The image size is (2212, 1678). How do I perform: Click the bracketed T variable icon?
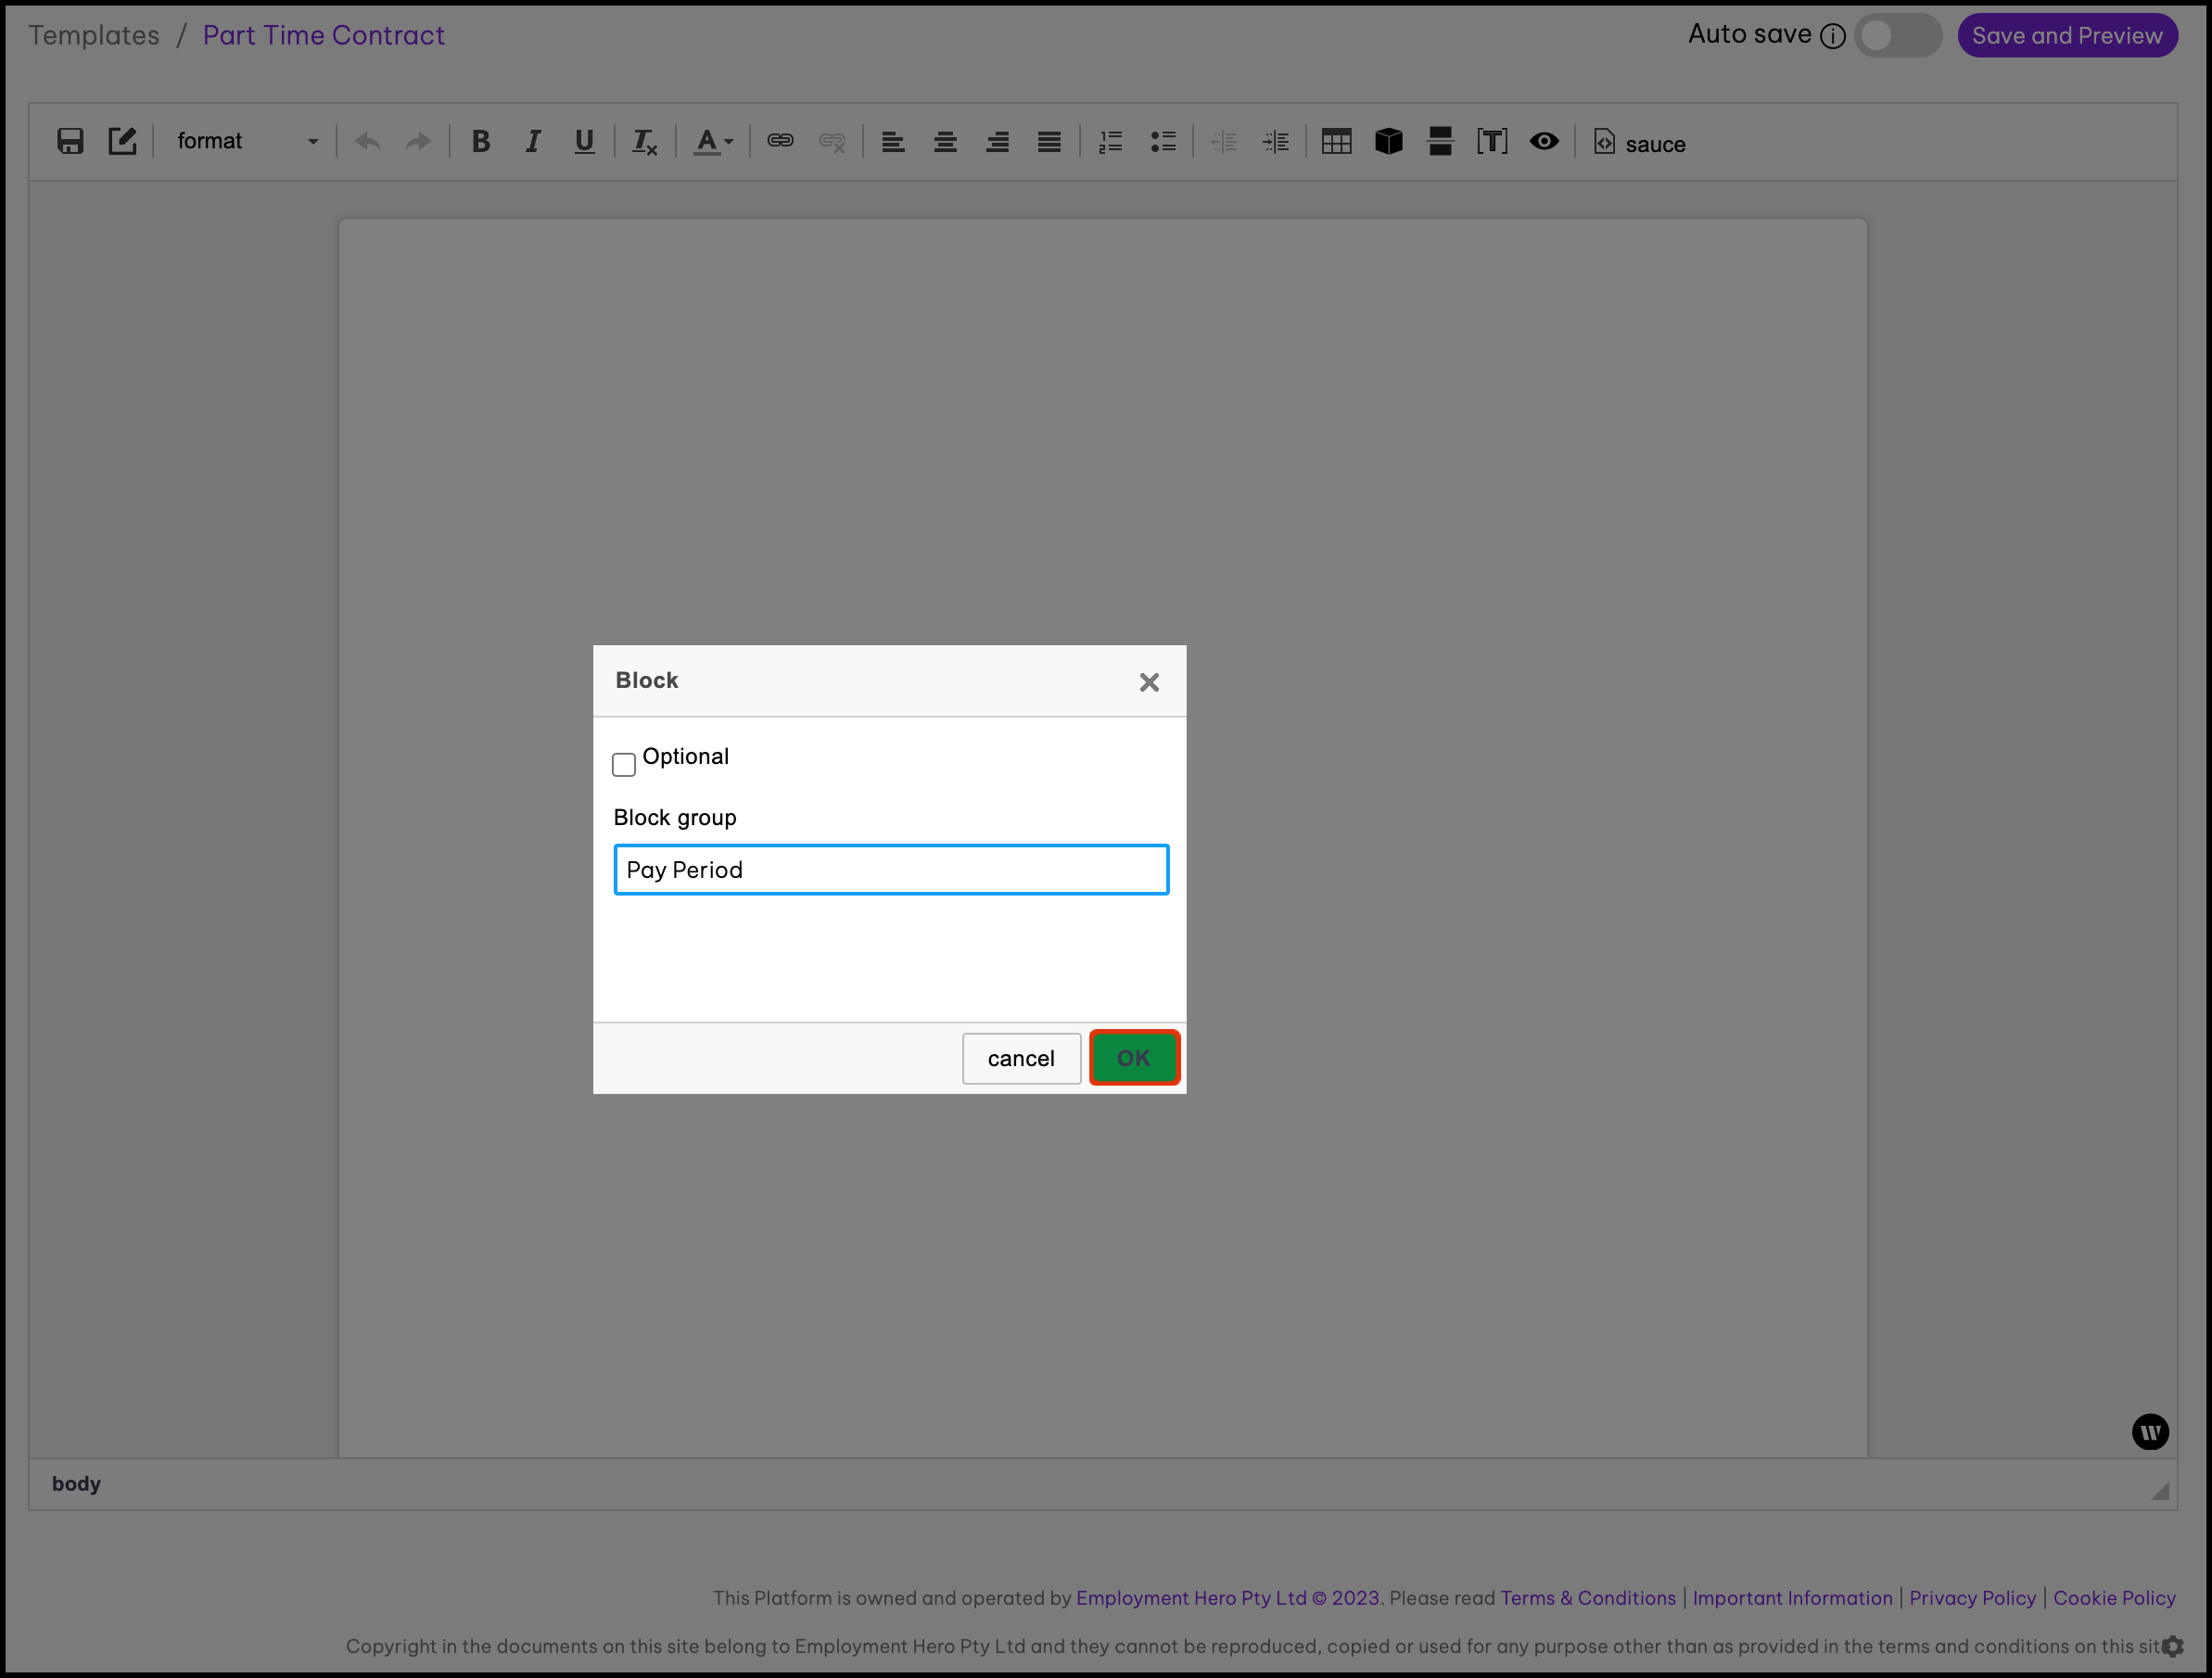click(x=1492, y=141)
